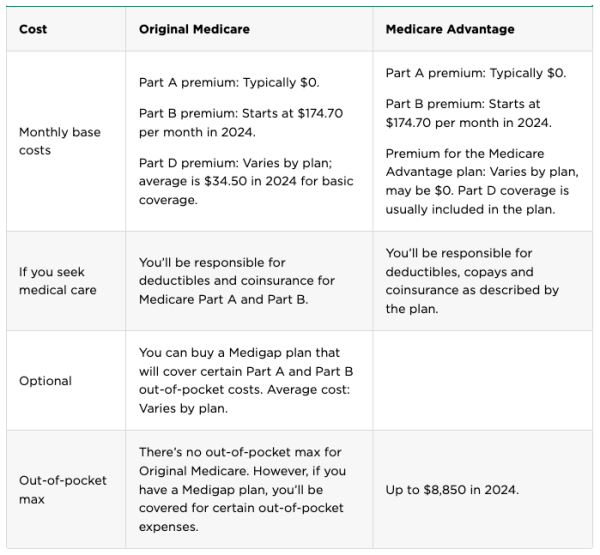This screenshot has height=555, width=600.
Task: Click Medicare Advantage deductibles, copays and coinsurance text
Action: 473,281
